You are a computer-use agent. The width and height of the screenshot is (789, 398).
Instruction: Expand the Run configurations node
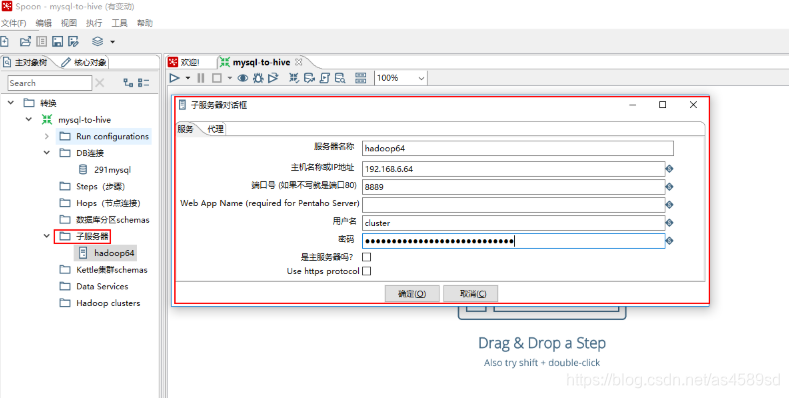point(46,136)
